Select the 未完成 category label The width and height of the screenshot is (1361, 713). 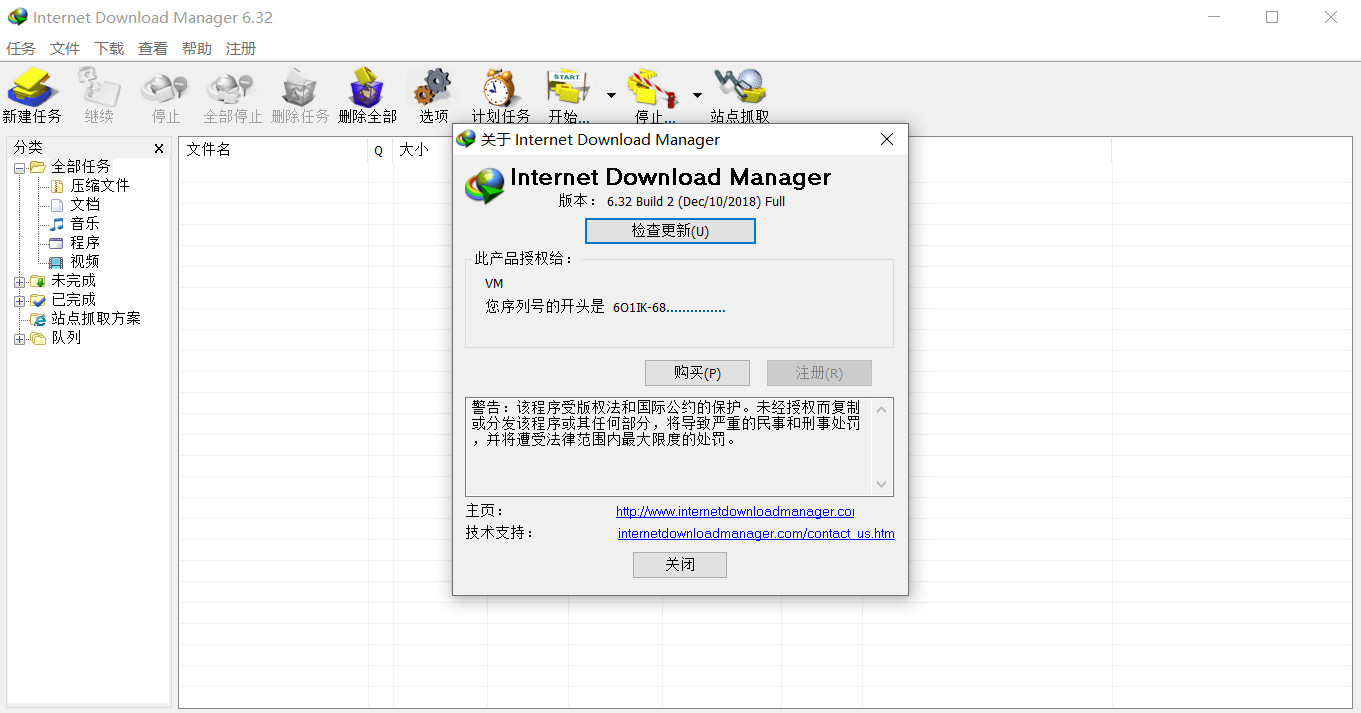(74, 281)
